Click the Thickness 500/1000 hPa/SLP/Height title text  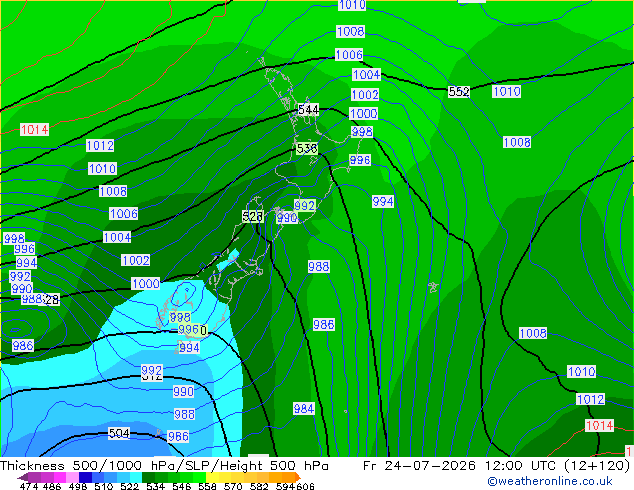point(164,466)
